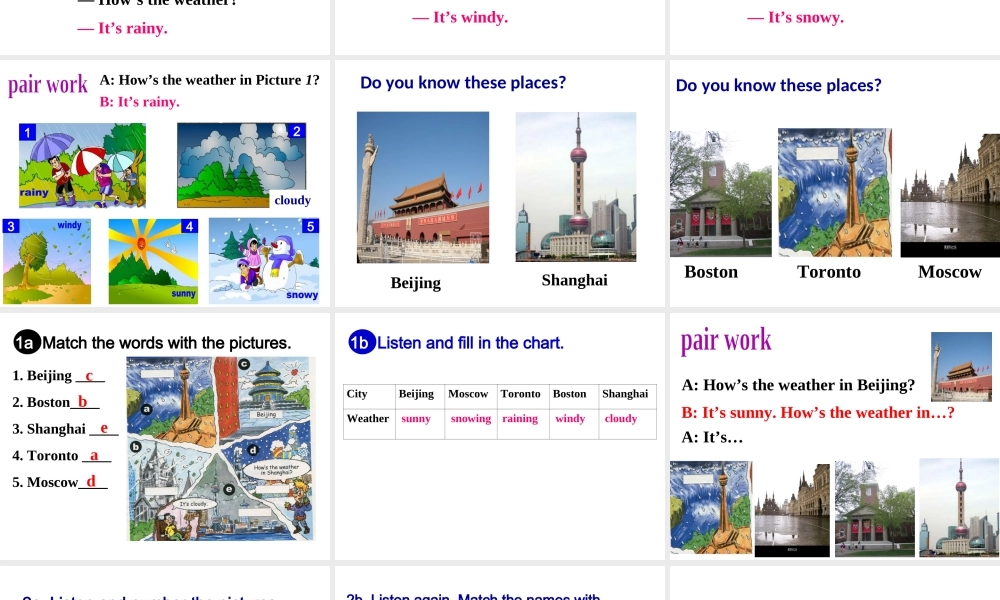Click the 'sunny' weather cell in the chart

tap(420, 424)
